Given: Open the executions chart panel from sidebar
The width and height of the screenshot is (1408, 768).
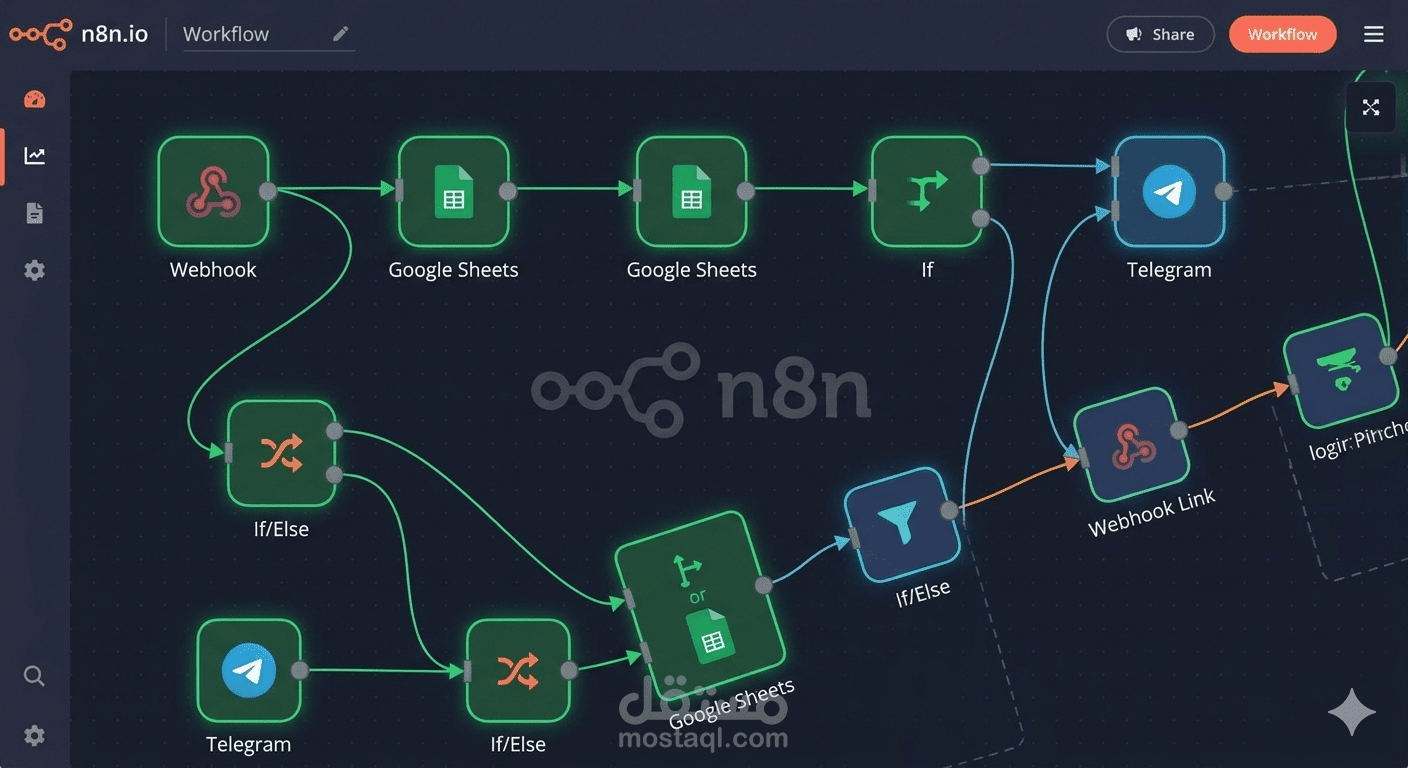Looking at the screenshot, I should tap(34, 155).
